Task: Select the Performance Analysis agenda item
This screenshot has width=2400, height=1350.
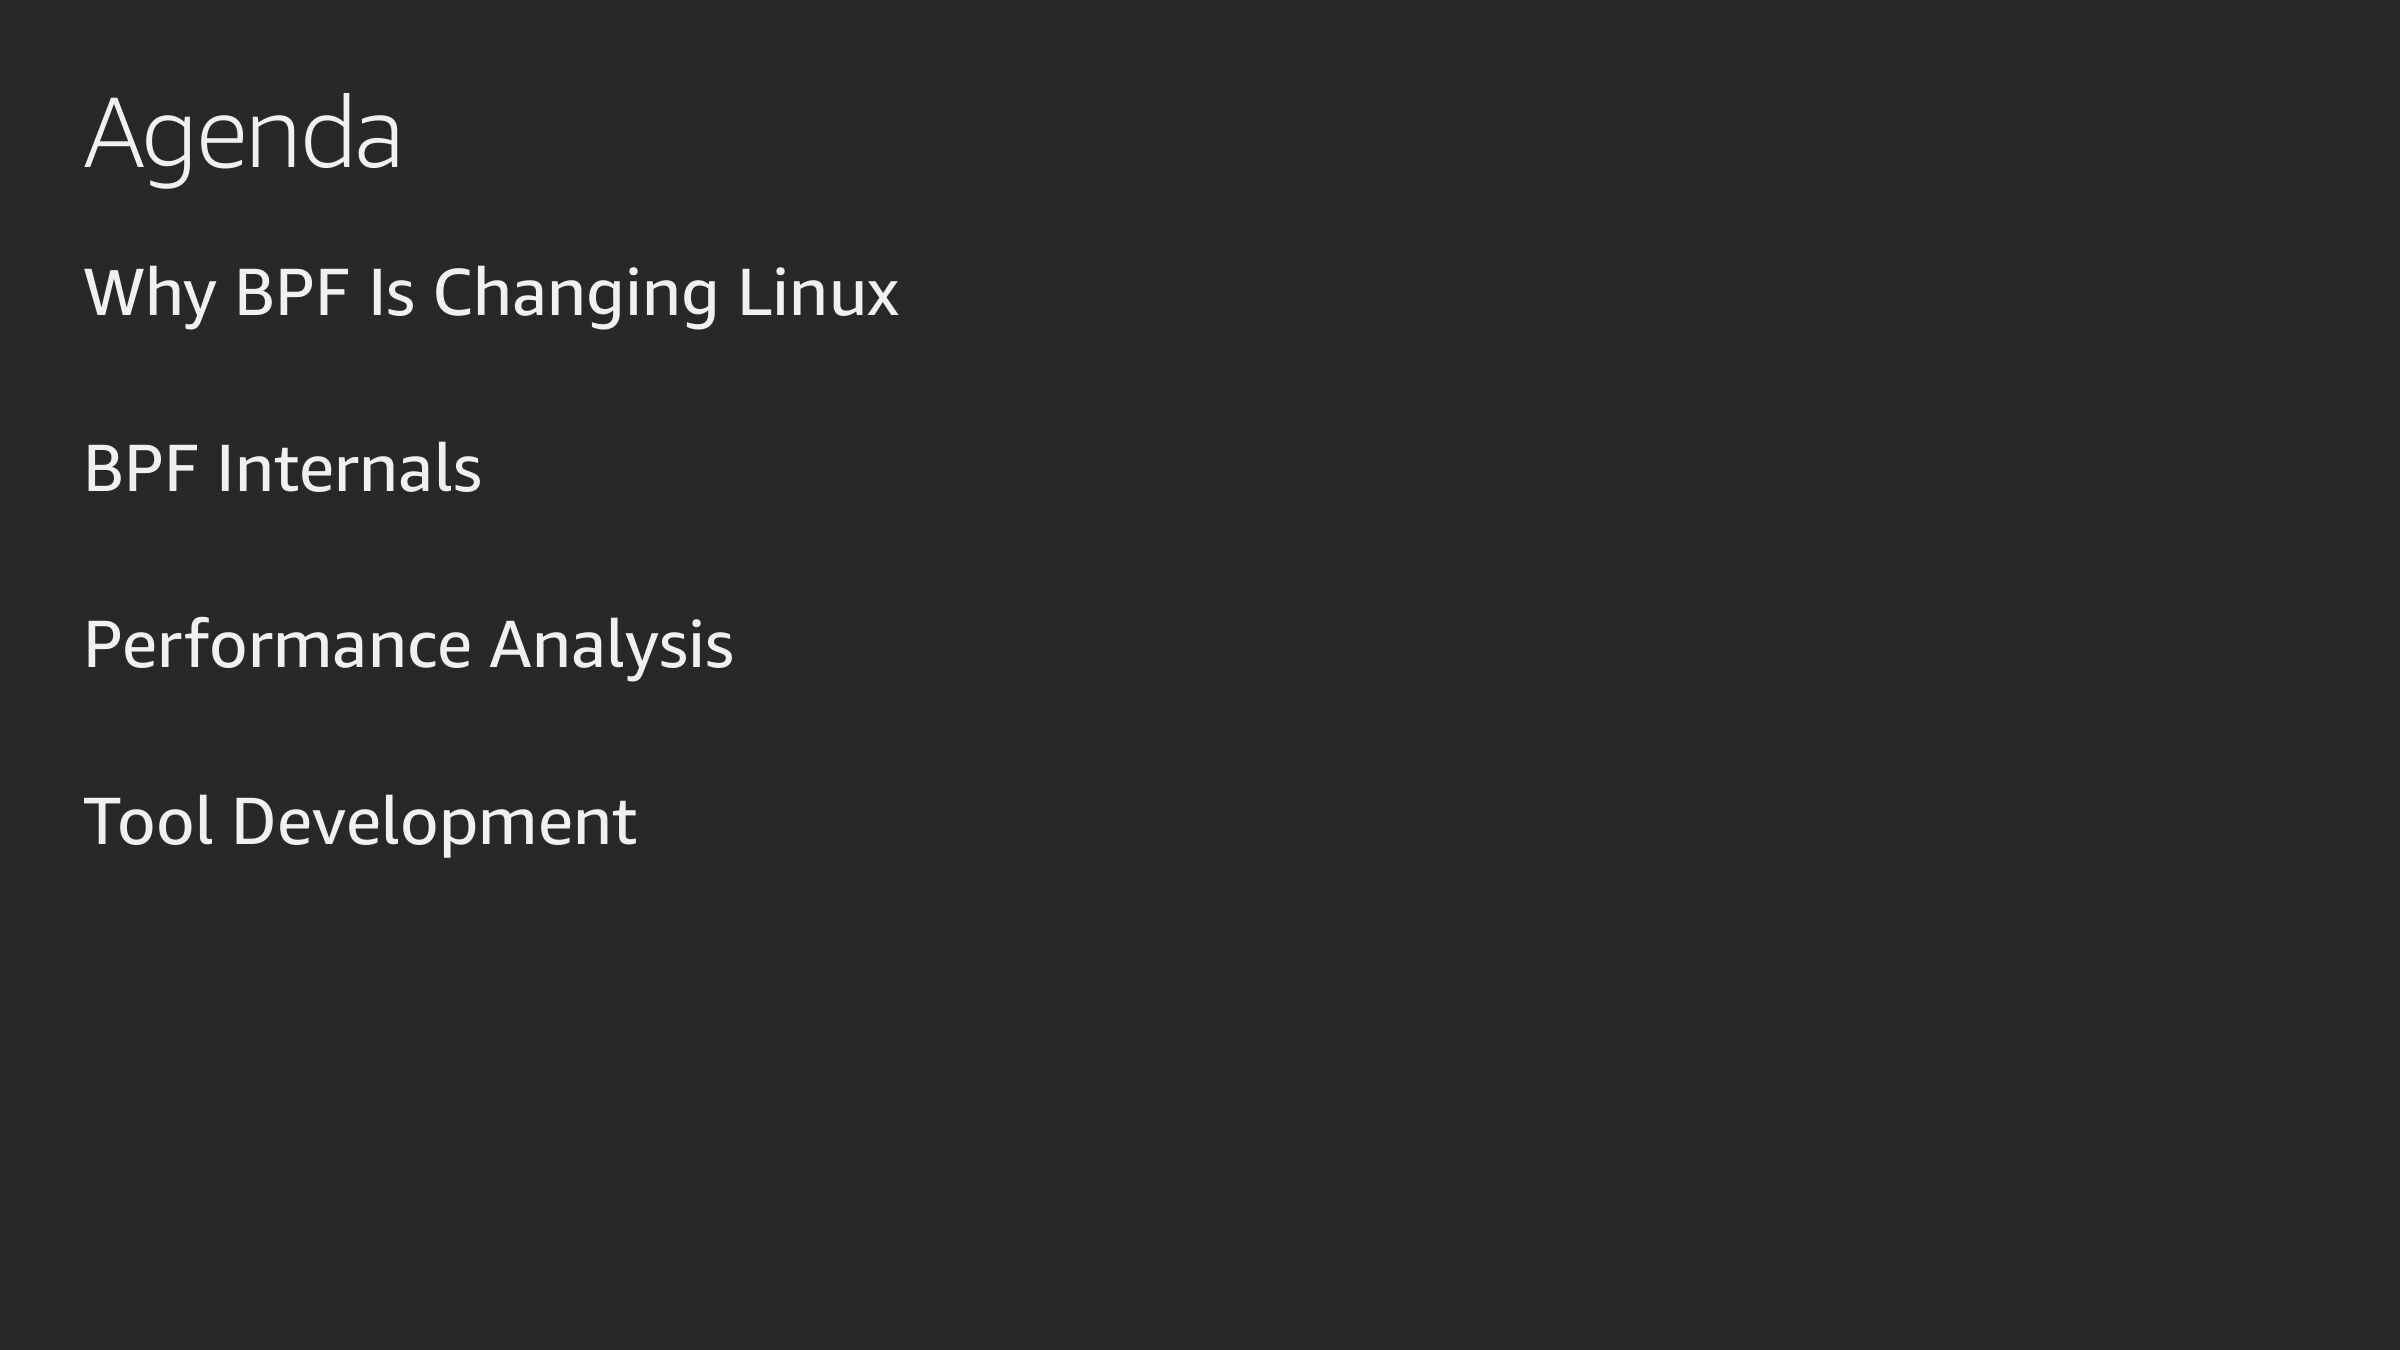Action: (409, 645)
